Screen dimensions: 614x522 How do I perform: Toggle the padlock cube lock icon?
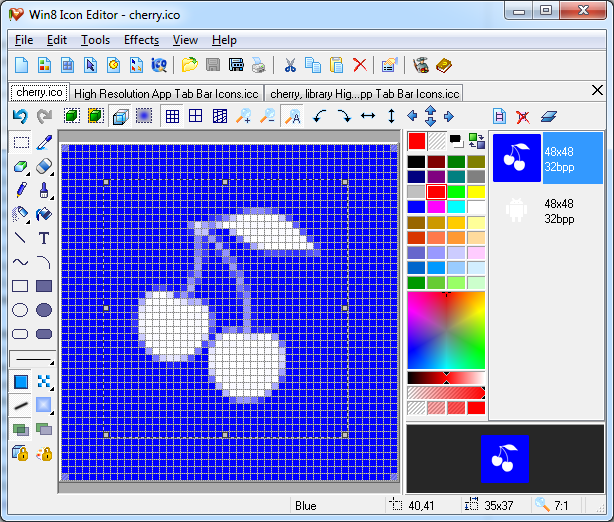20,453
